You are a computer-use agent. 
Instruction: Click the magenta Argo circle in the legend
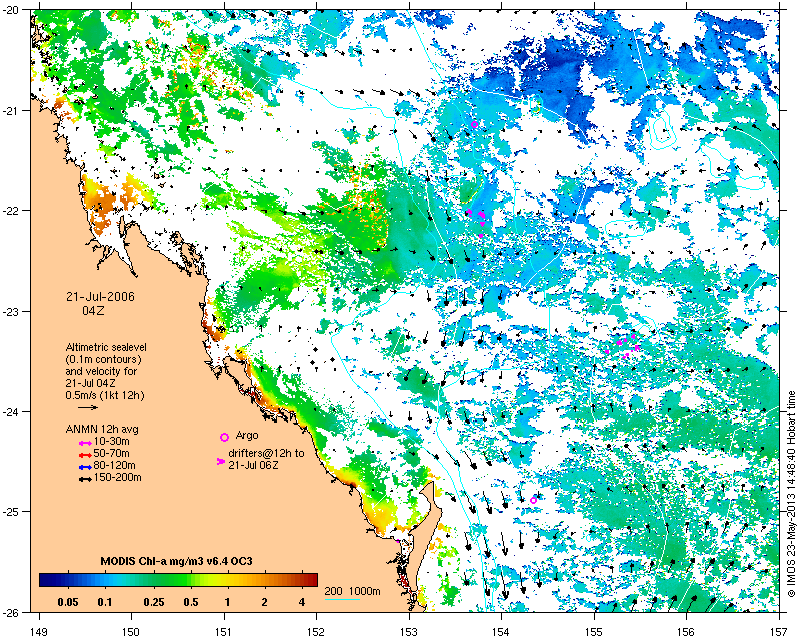pyautogui.click(x=224, y=437)
